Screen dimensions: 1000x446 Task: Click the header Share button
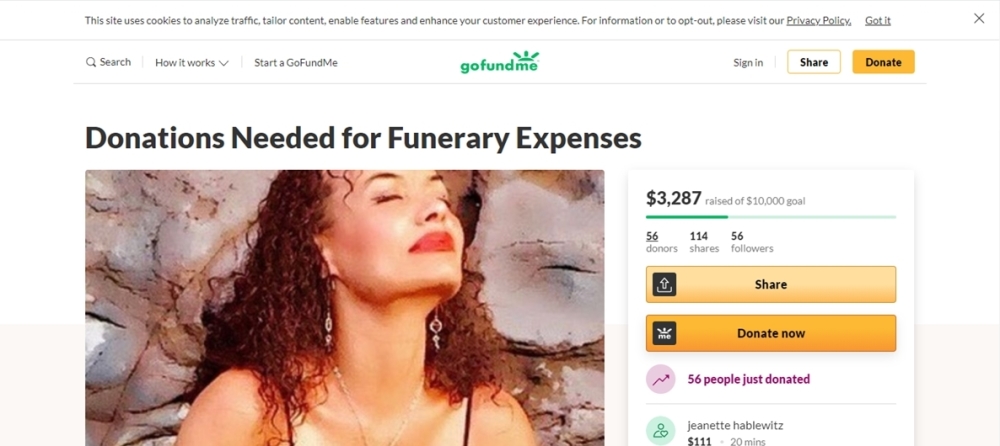coord(814,62)
